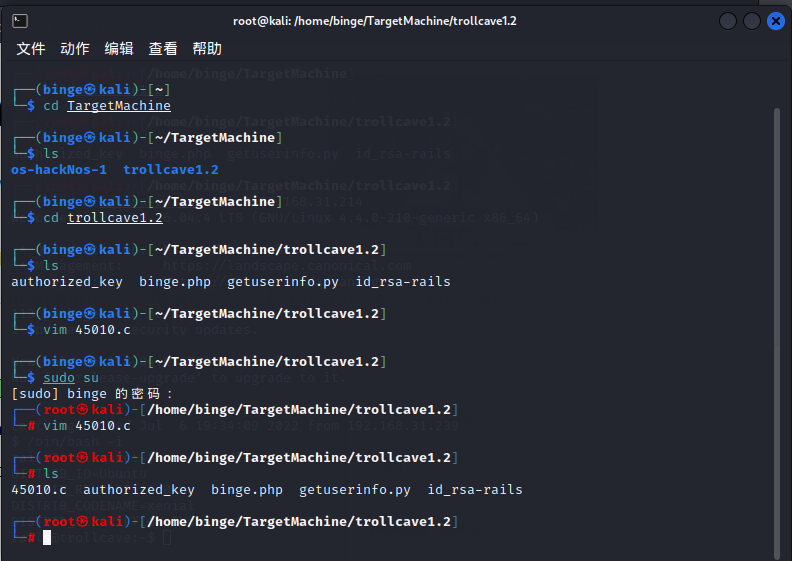This screenshot has width=792, height=561.
Task: Click the sudo command text
Action: [x=59, y=378]
